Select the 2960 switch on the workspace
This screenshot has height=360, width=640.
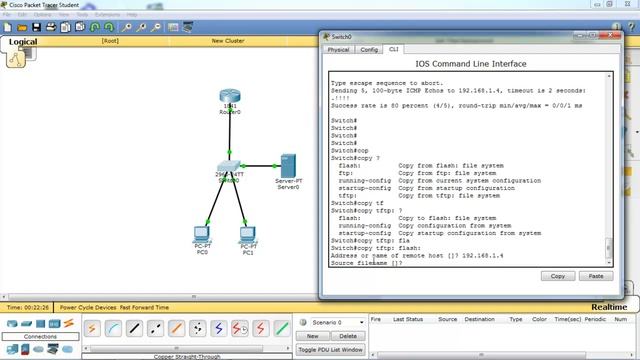pos(229,167)
